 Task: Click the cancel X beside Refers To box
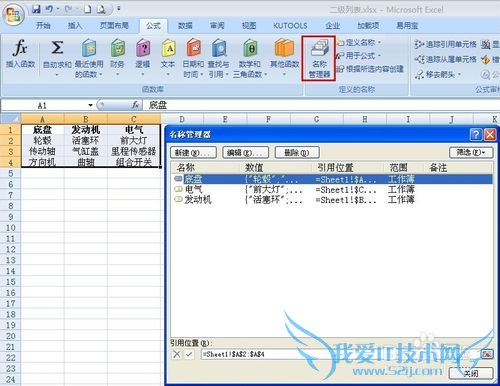click(177, 354)
